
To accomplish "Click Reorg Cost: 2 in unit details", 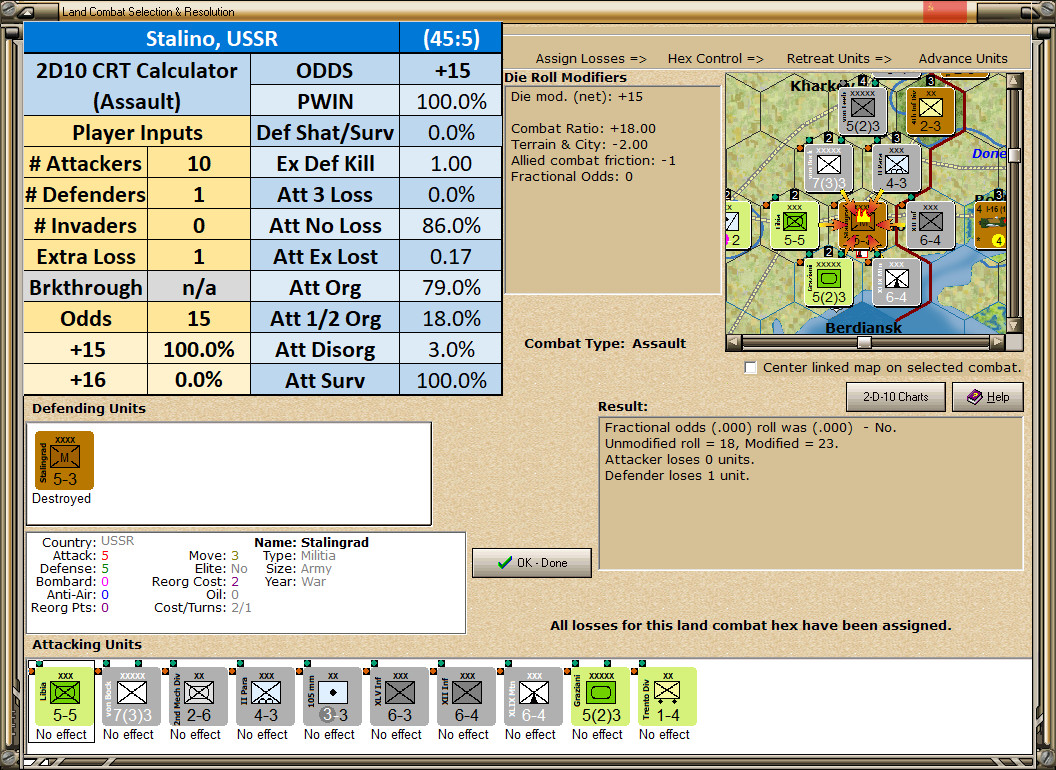I will 195,581.
